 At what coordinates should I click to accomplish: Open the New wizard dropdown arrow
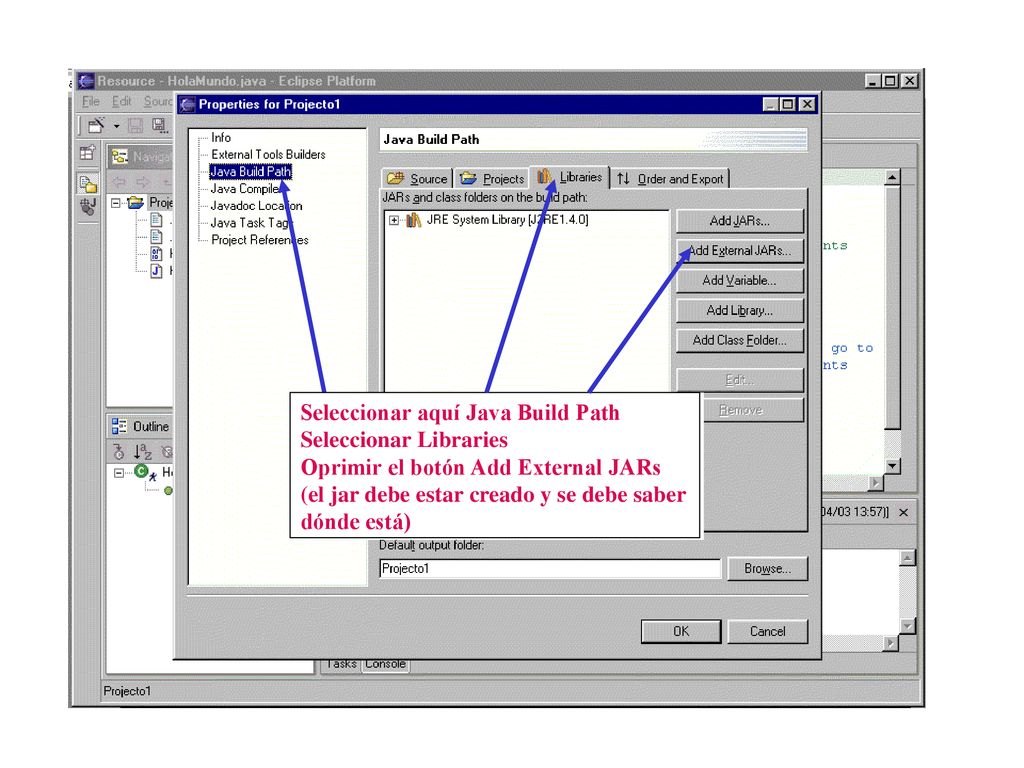tap(116, 126)
